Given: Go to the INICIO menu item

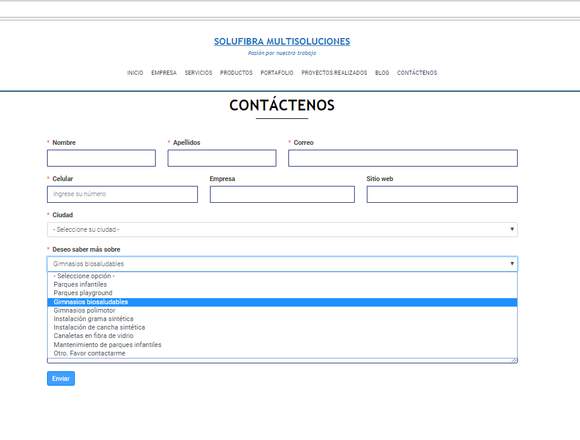Looking at the screenshot, I should click(135, 73).
